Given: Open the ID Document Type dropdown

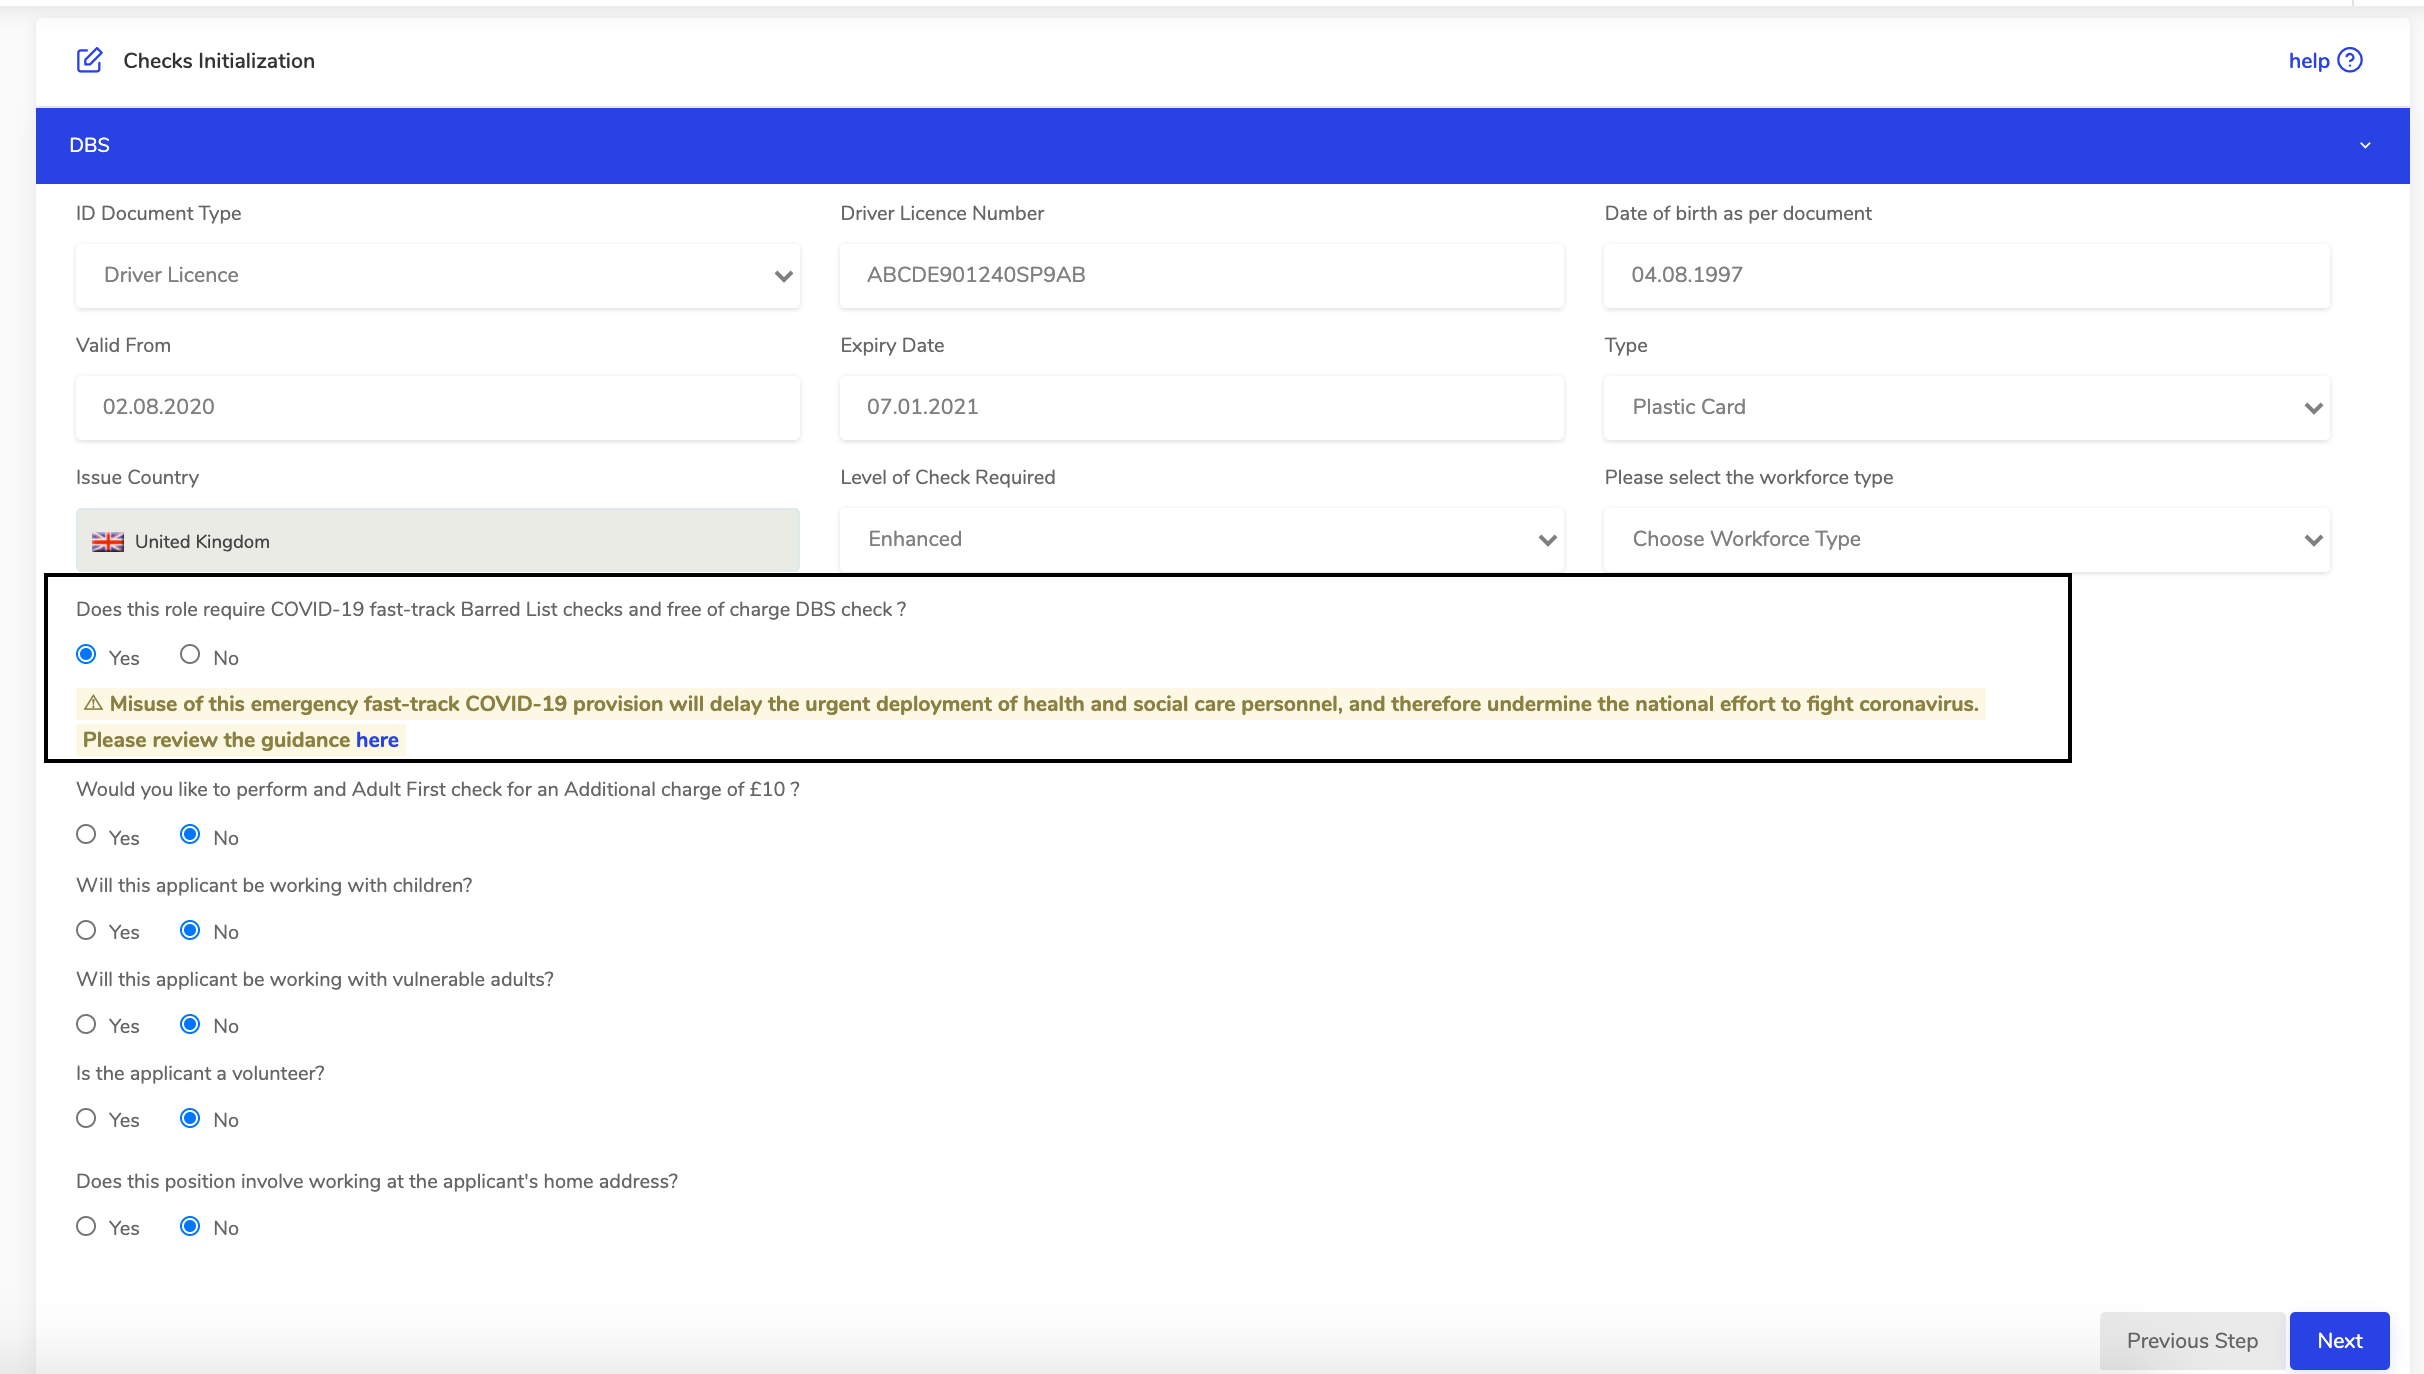Looking at the screenshot, I should coord(440,275).
